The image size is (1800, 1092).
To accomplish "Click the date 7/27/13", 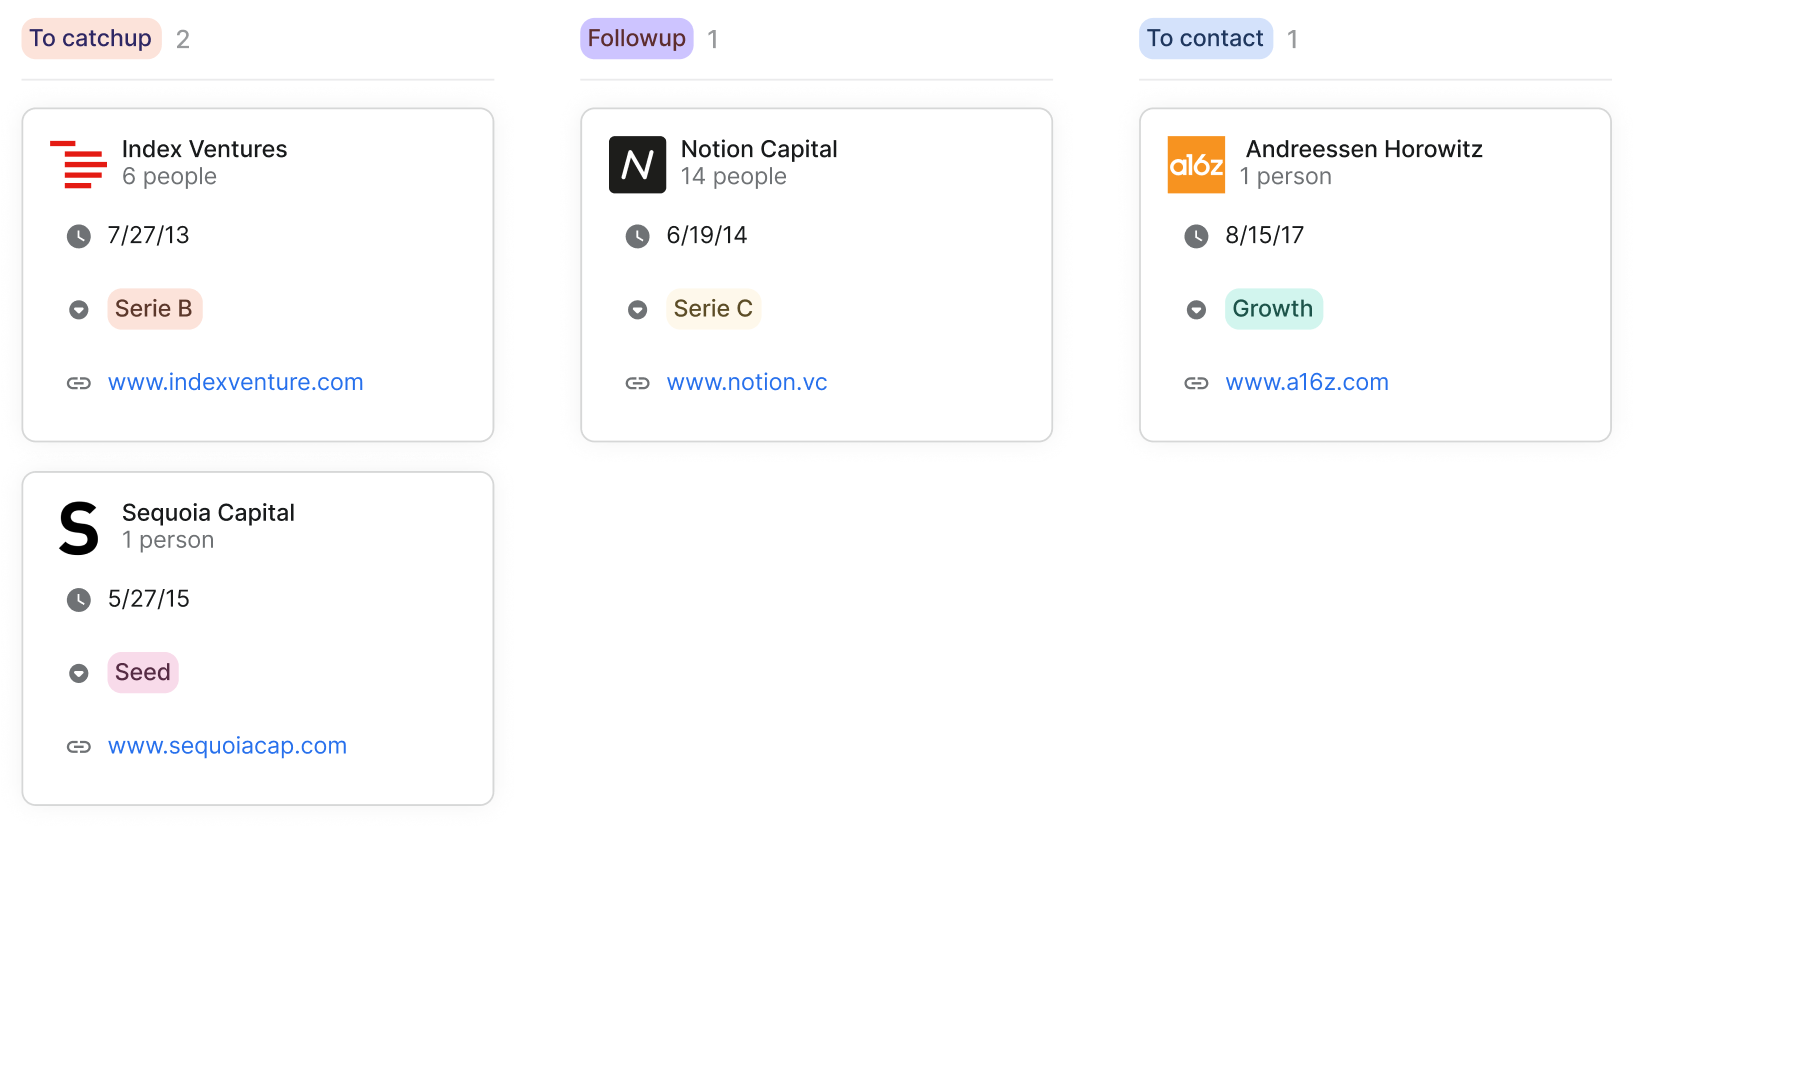I will tap(148, 235).
